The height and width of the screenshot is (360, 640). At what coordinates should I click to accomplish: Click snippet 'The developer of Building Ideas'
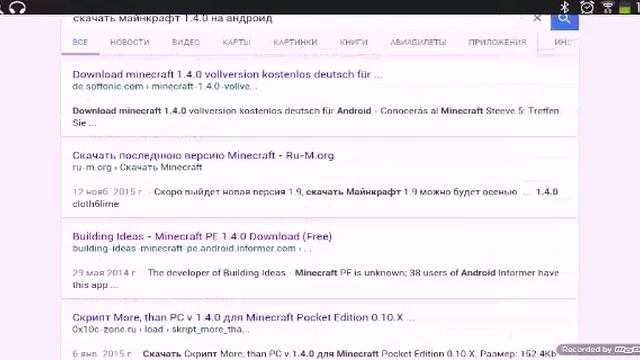click(x=316, y=279)
